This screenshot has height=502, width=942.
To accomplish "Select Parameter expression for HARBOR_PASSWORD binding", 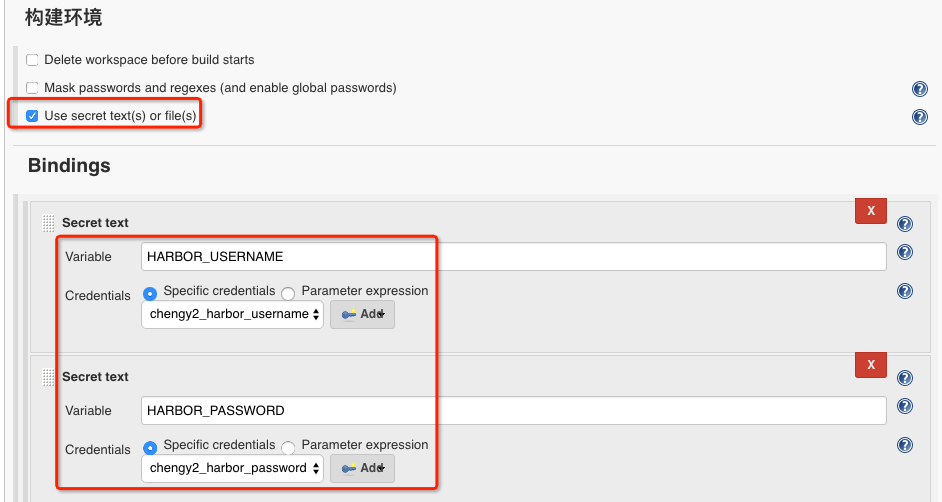I will 288,447.
